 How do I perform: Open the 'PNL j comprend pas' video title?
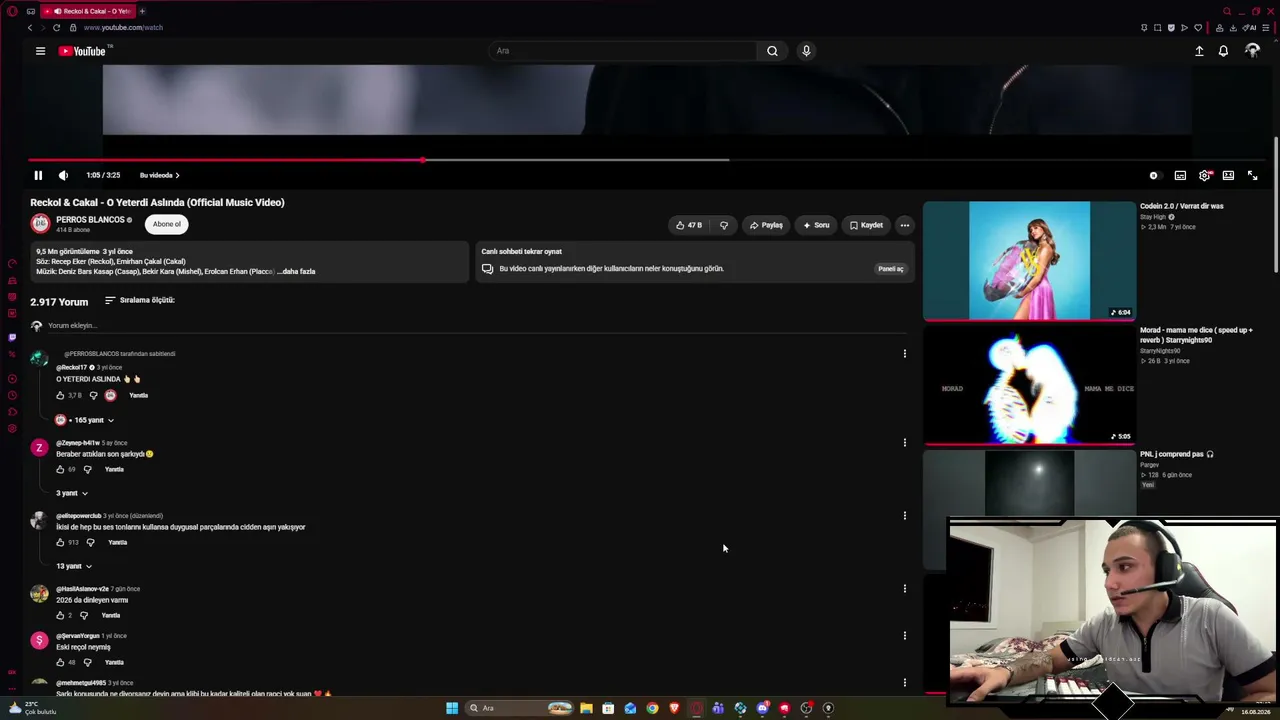point(1177,454)
